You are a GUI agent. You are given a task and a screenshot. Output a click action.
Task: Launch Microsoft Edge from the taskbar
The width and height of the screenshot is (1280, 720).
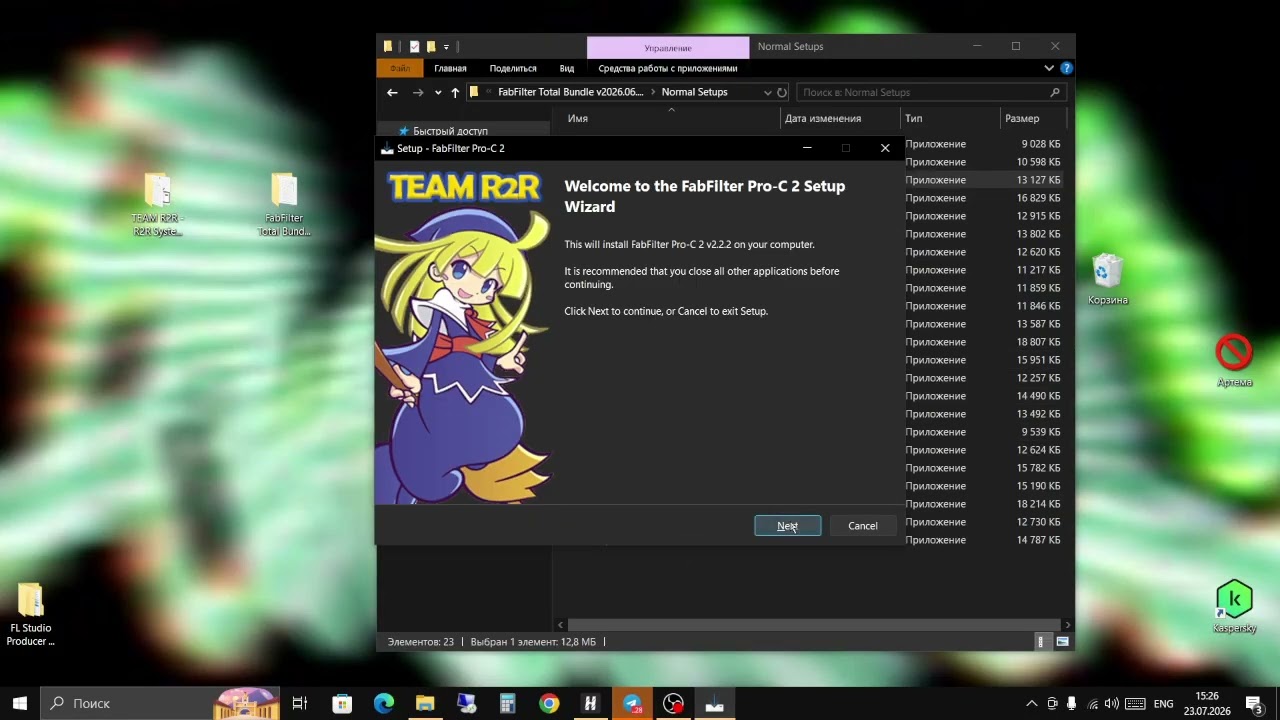pos(384,703)
